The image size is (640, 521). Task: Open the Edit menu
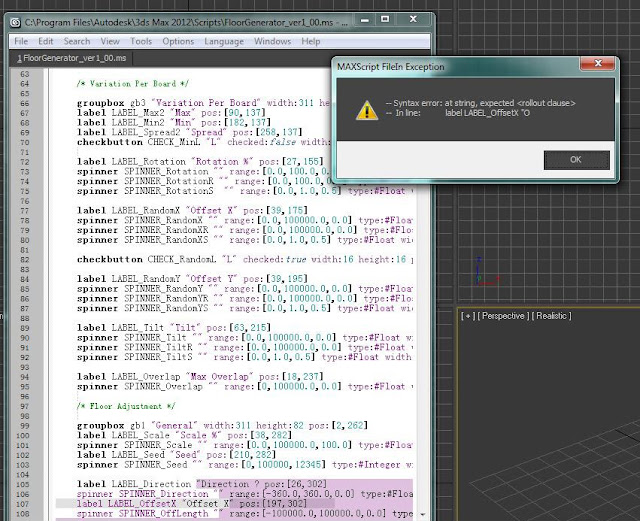pos(46,41)
